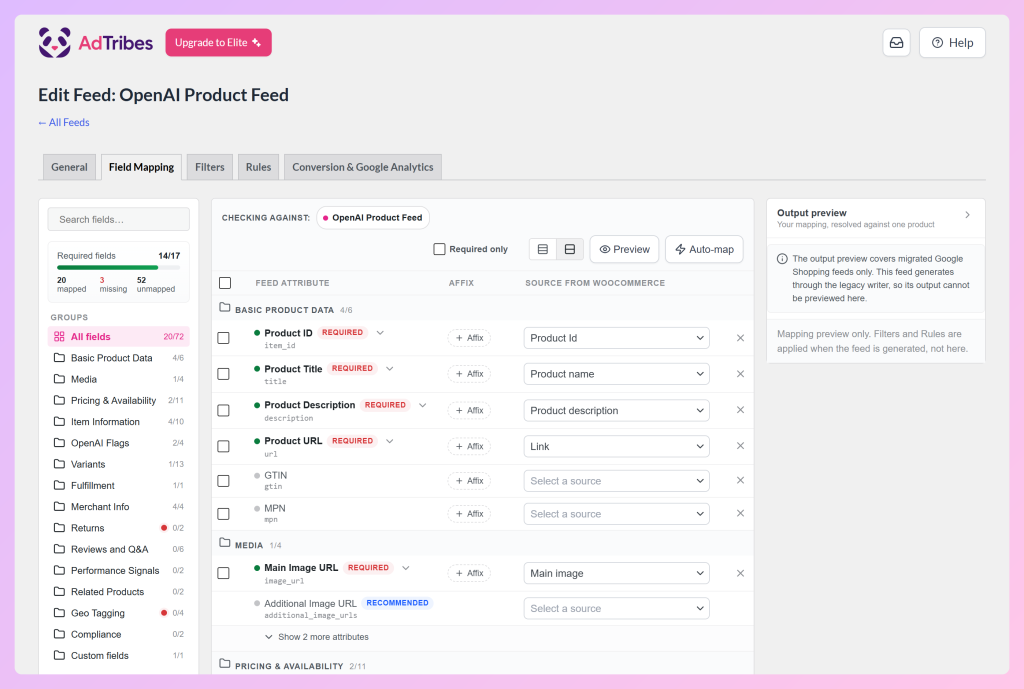Select the Main Image URL row checkbox

(223, 573)
